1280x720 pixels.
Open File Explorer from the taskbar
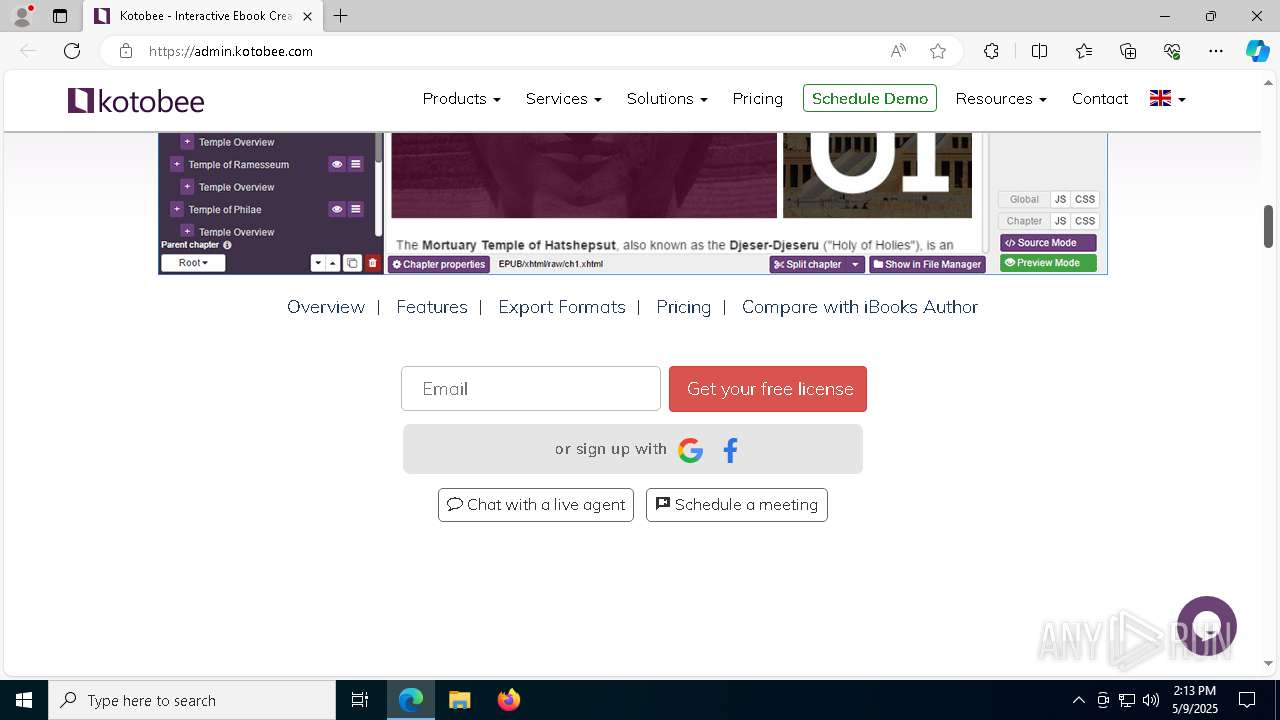tap(459, 700)
